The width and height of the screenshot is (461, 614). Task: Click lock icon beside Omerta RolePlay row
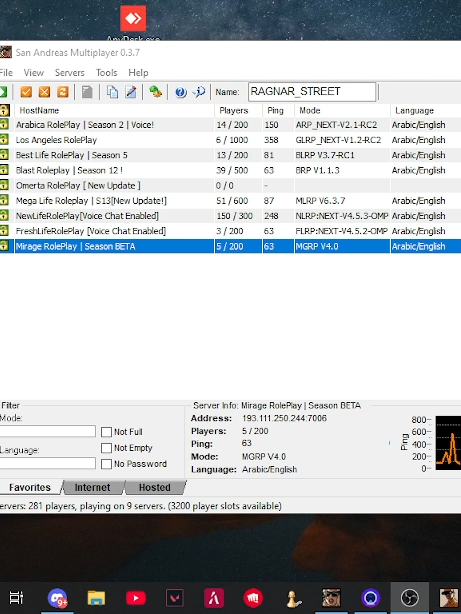[x=4, y=185]
